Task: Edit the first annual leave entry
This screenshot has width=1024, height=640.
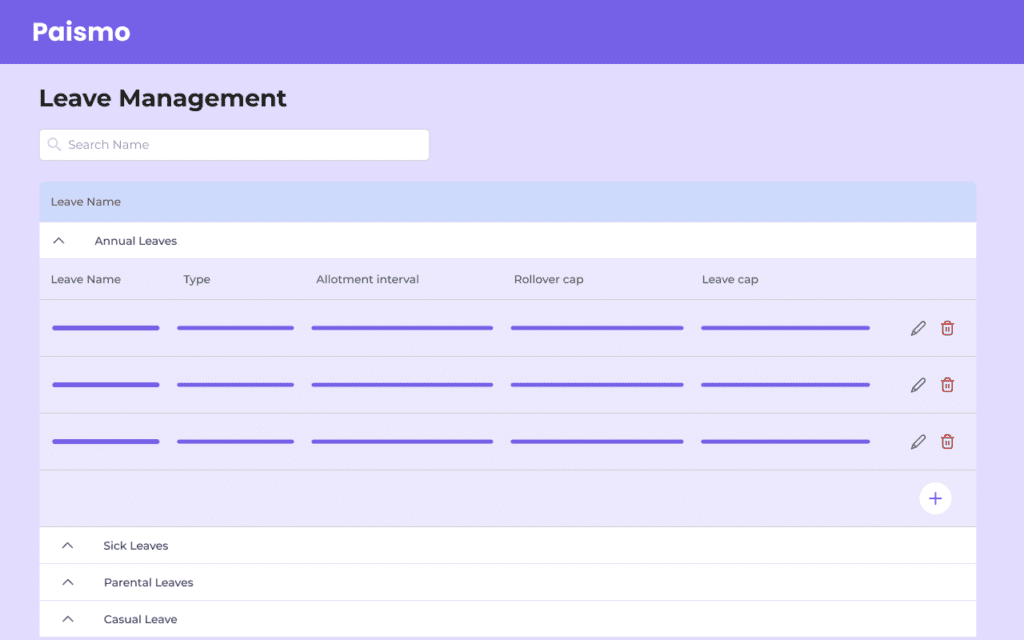Action: [917, 327]
